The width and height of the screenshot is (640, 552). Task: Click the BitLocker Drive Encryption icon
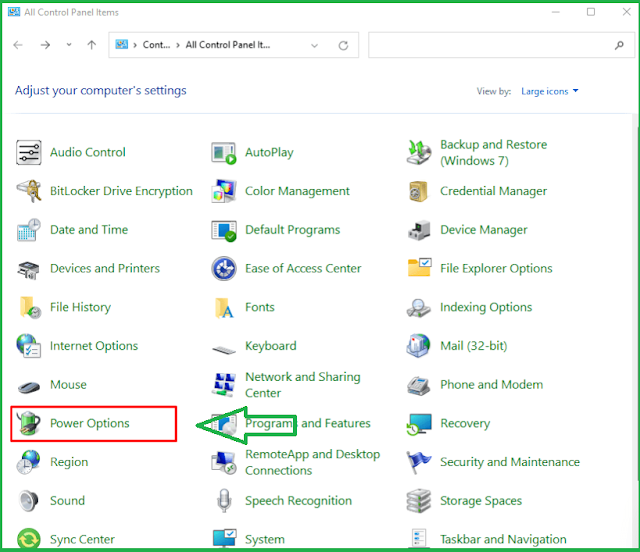point(29,191)
